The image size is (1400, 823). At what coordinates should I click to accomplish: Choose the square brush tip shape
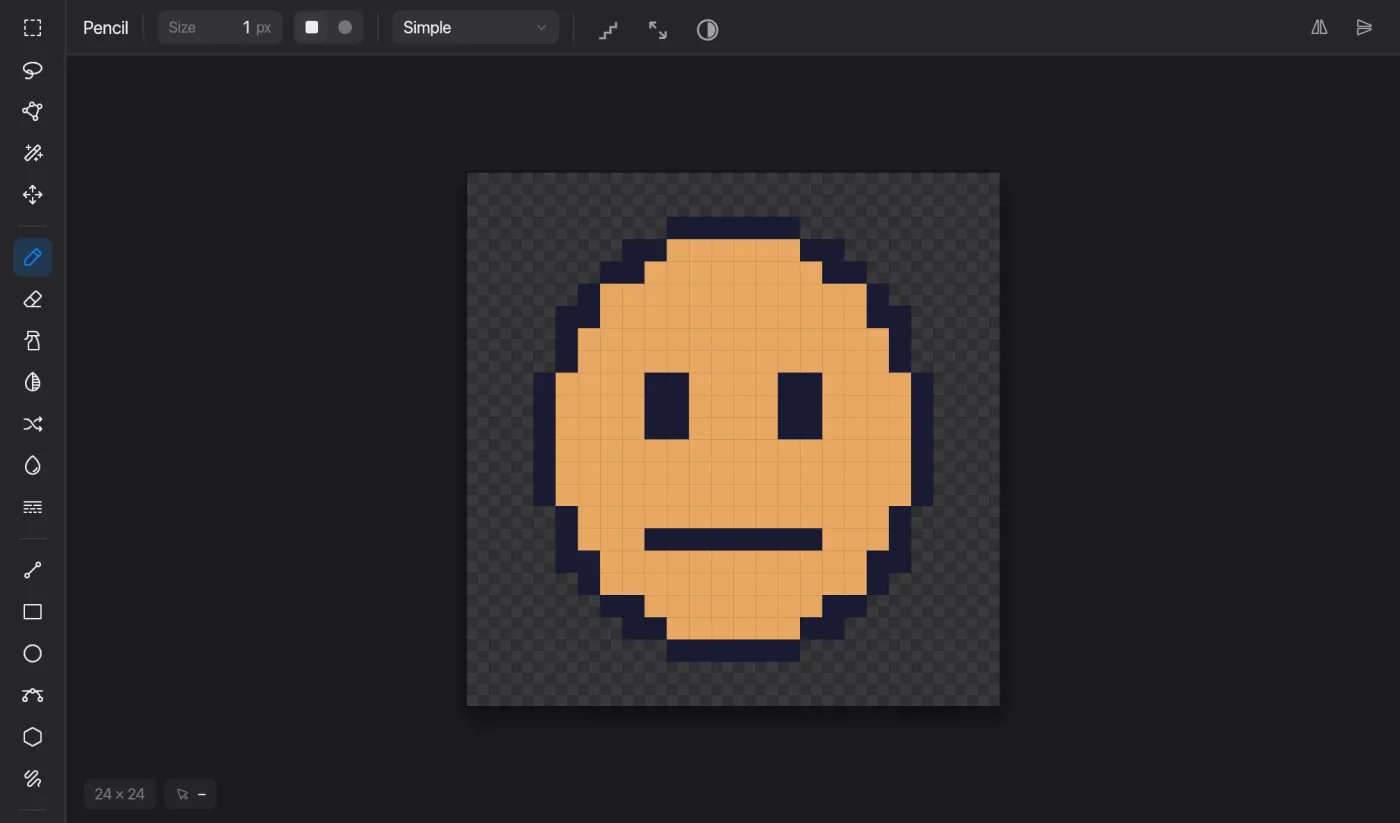click(x=312, y=28)
